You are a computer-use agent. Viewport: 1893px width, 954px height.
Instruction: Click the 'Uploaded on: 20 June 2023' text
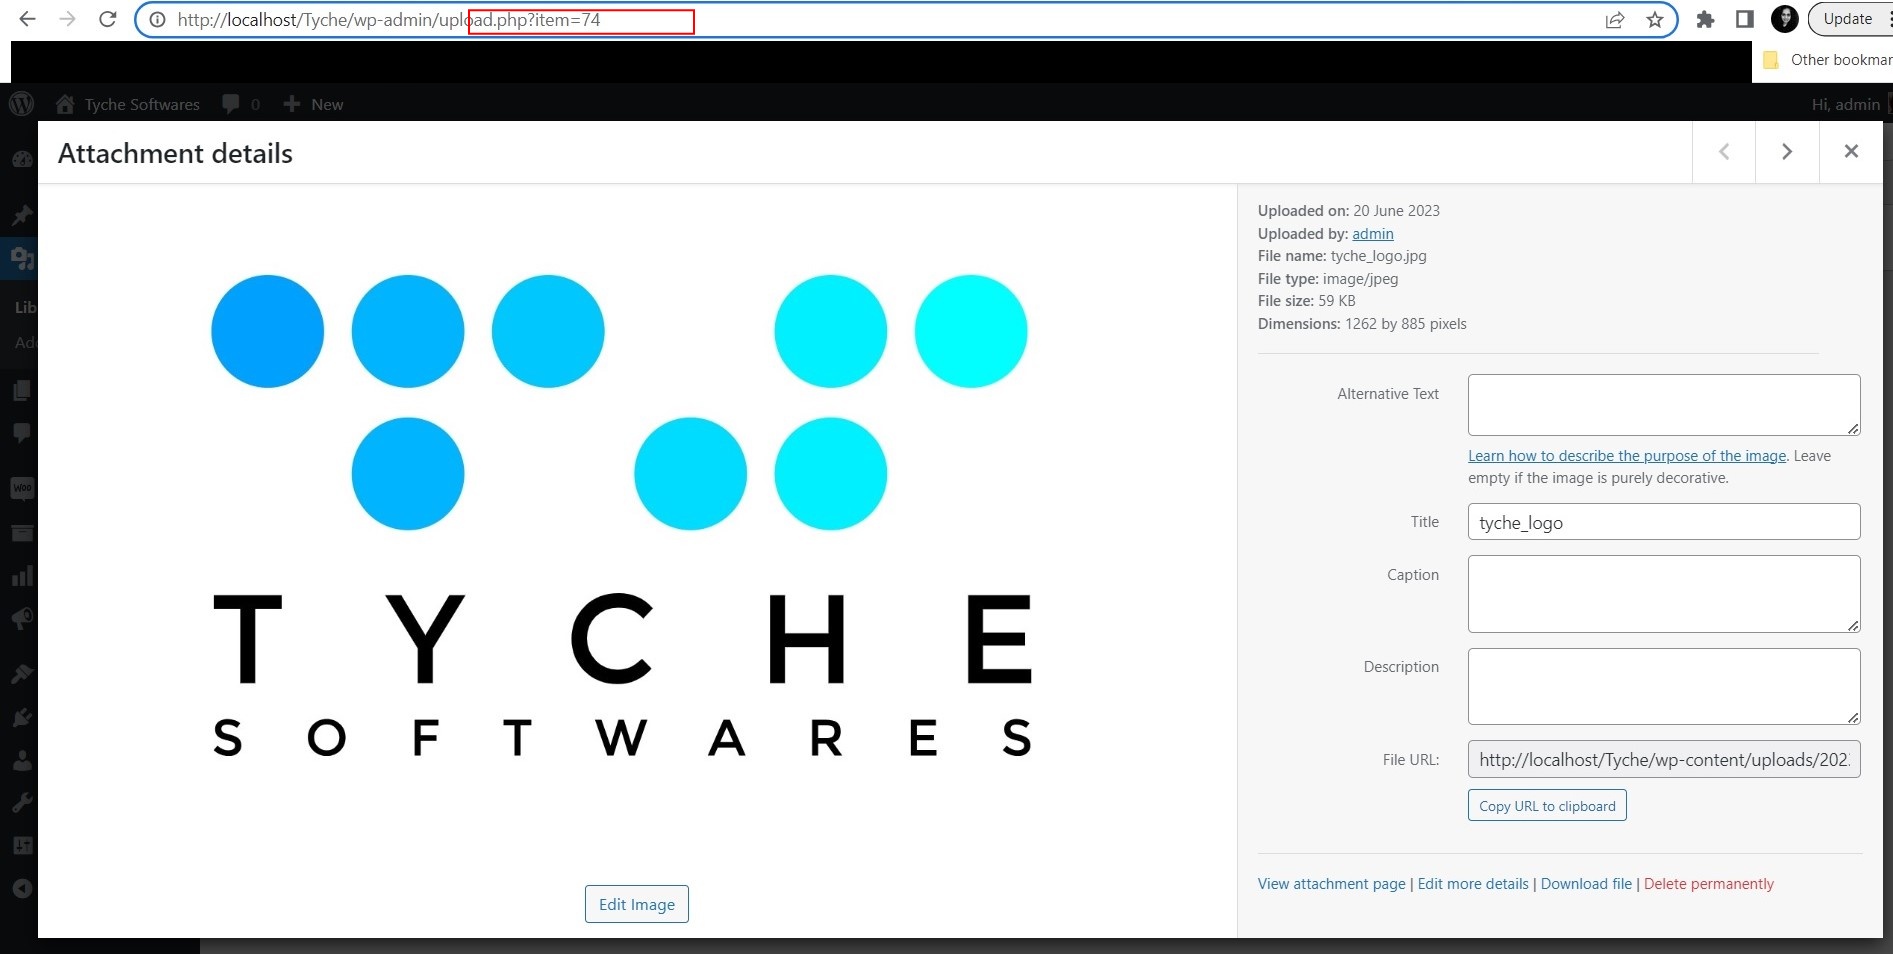pos(1349,211)
